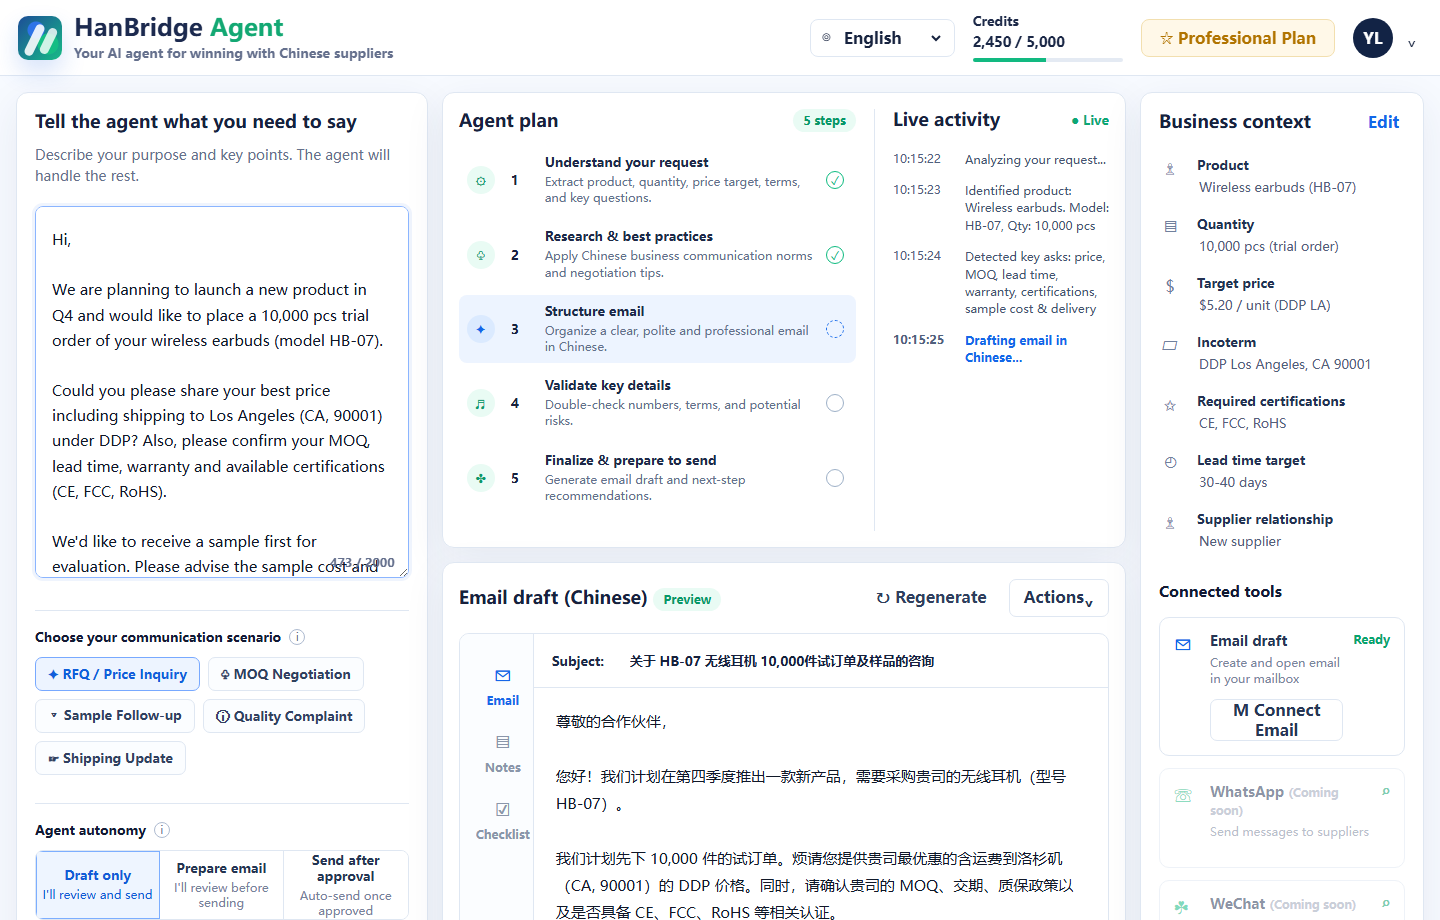Switch to the Notes tab
Viewport: 1440px width, 920px height.
[503, 755]
